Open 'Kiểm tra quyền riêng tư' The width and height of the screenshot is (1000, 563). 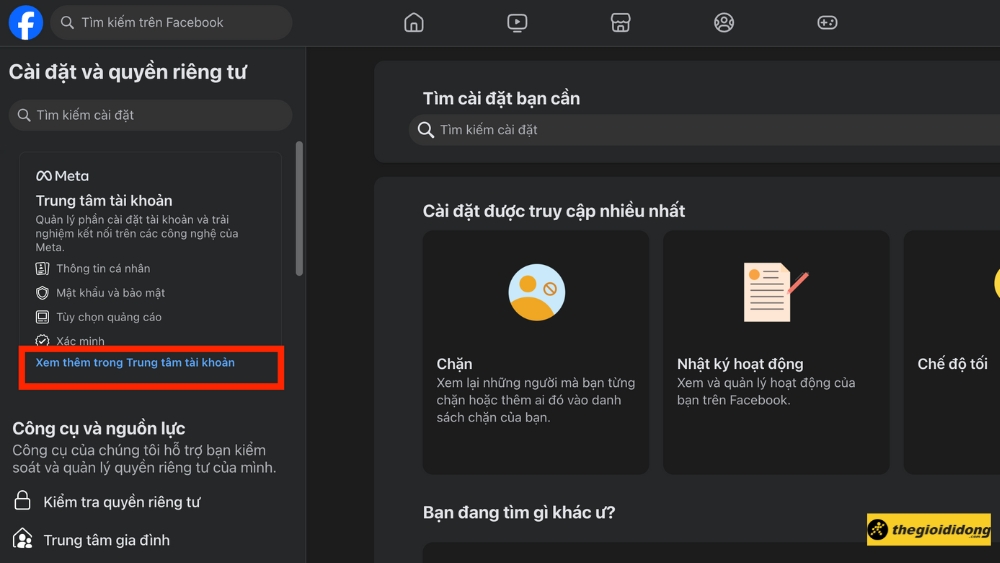[x=122, y=502]
